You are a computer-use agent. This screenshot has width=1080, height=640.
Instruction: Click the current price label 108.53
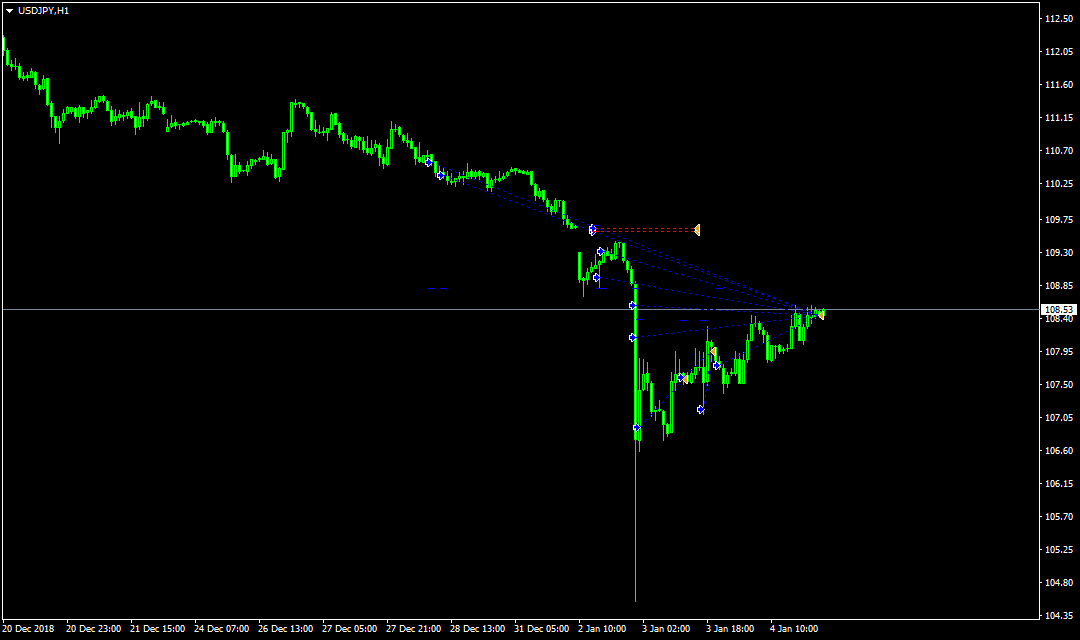coord(1059,310)
